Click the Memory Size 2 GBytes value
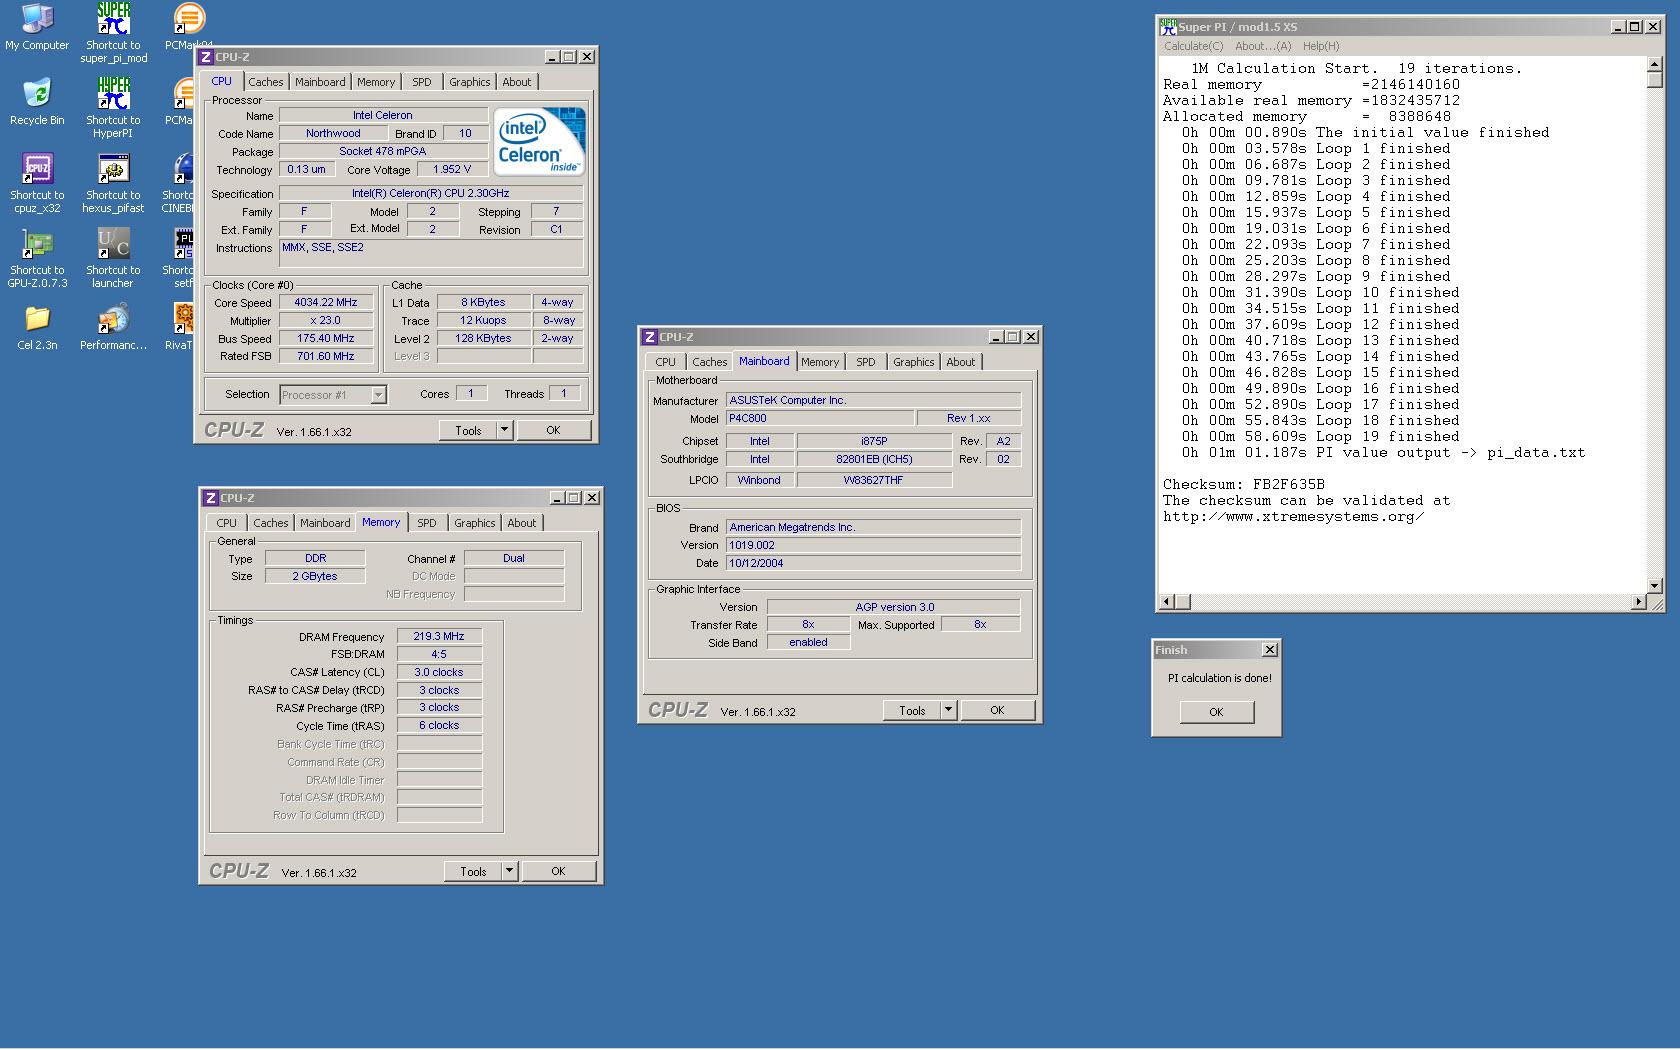The width and height of the screenshot is (1680, 1050). (x=315, y=576)
